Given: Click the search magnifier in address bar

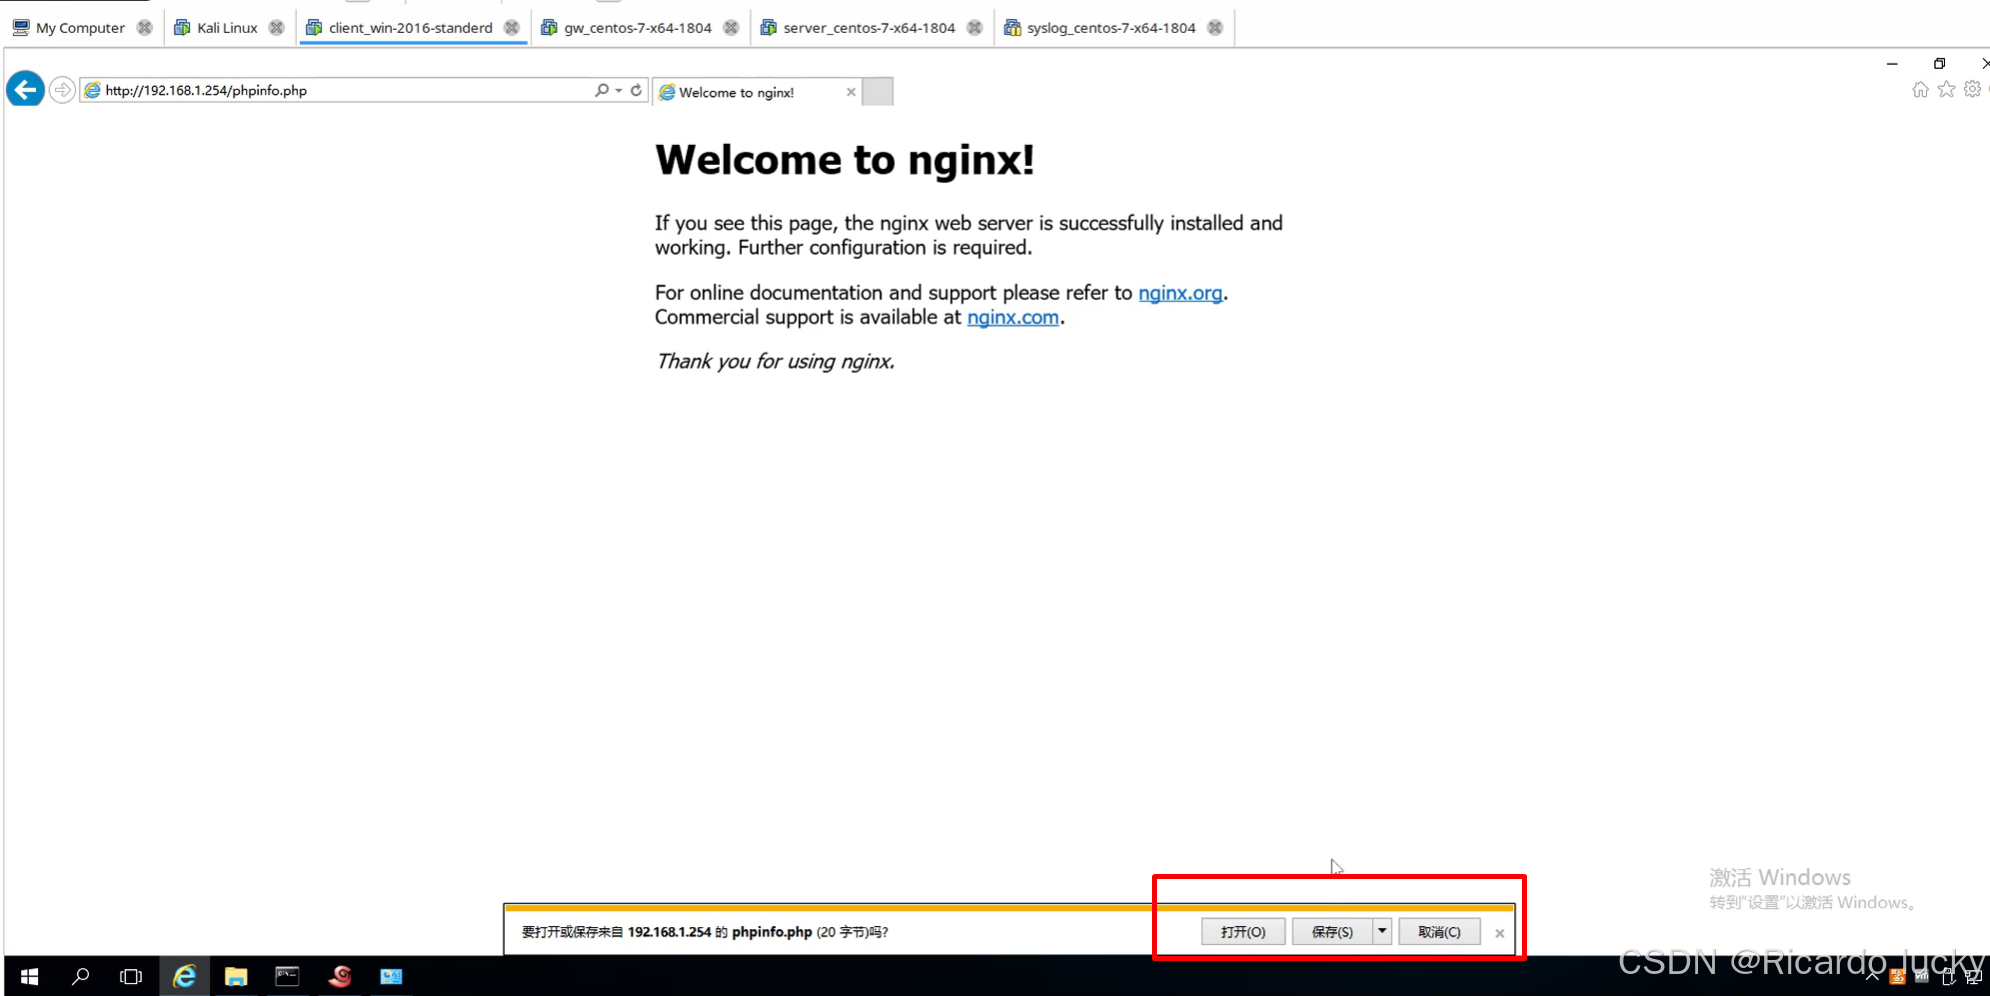Looking at the screenshot, I should [601, 90].
